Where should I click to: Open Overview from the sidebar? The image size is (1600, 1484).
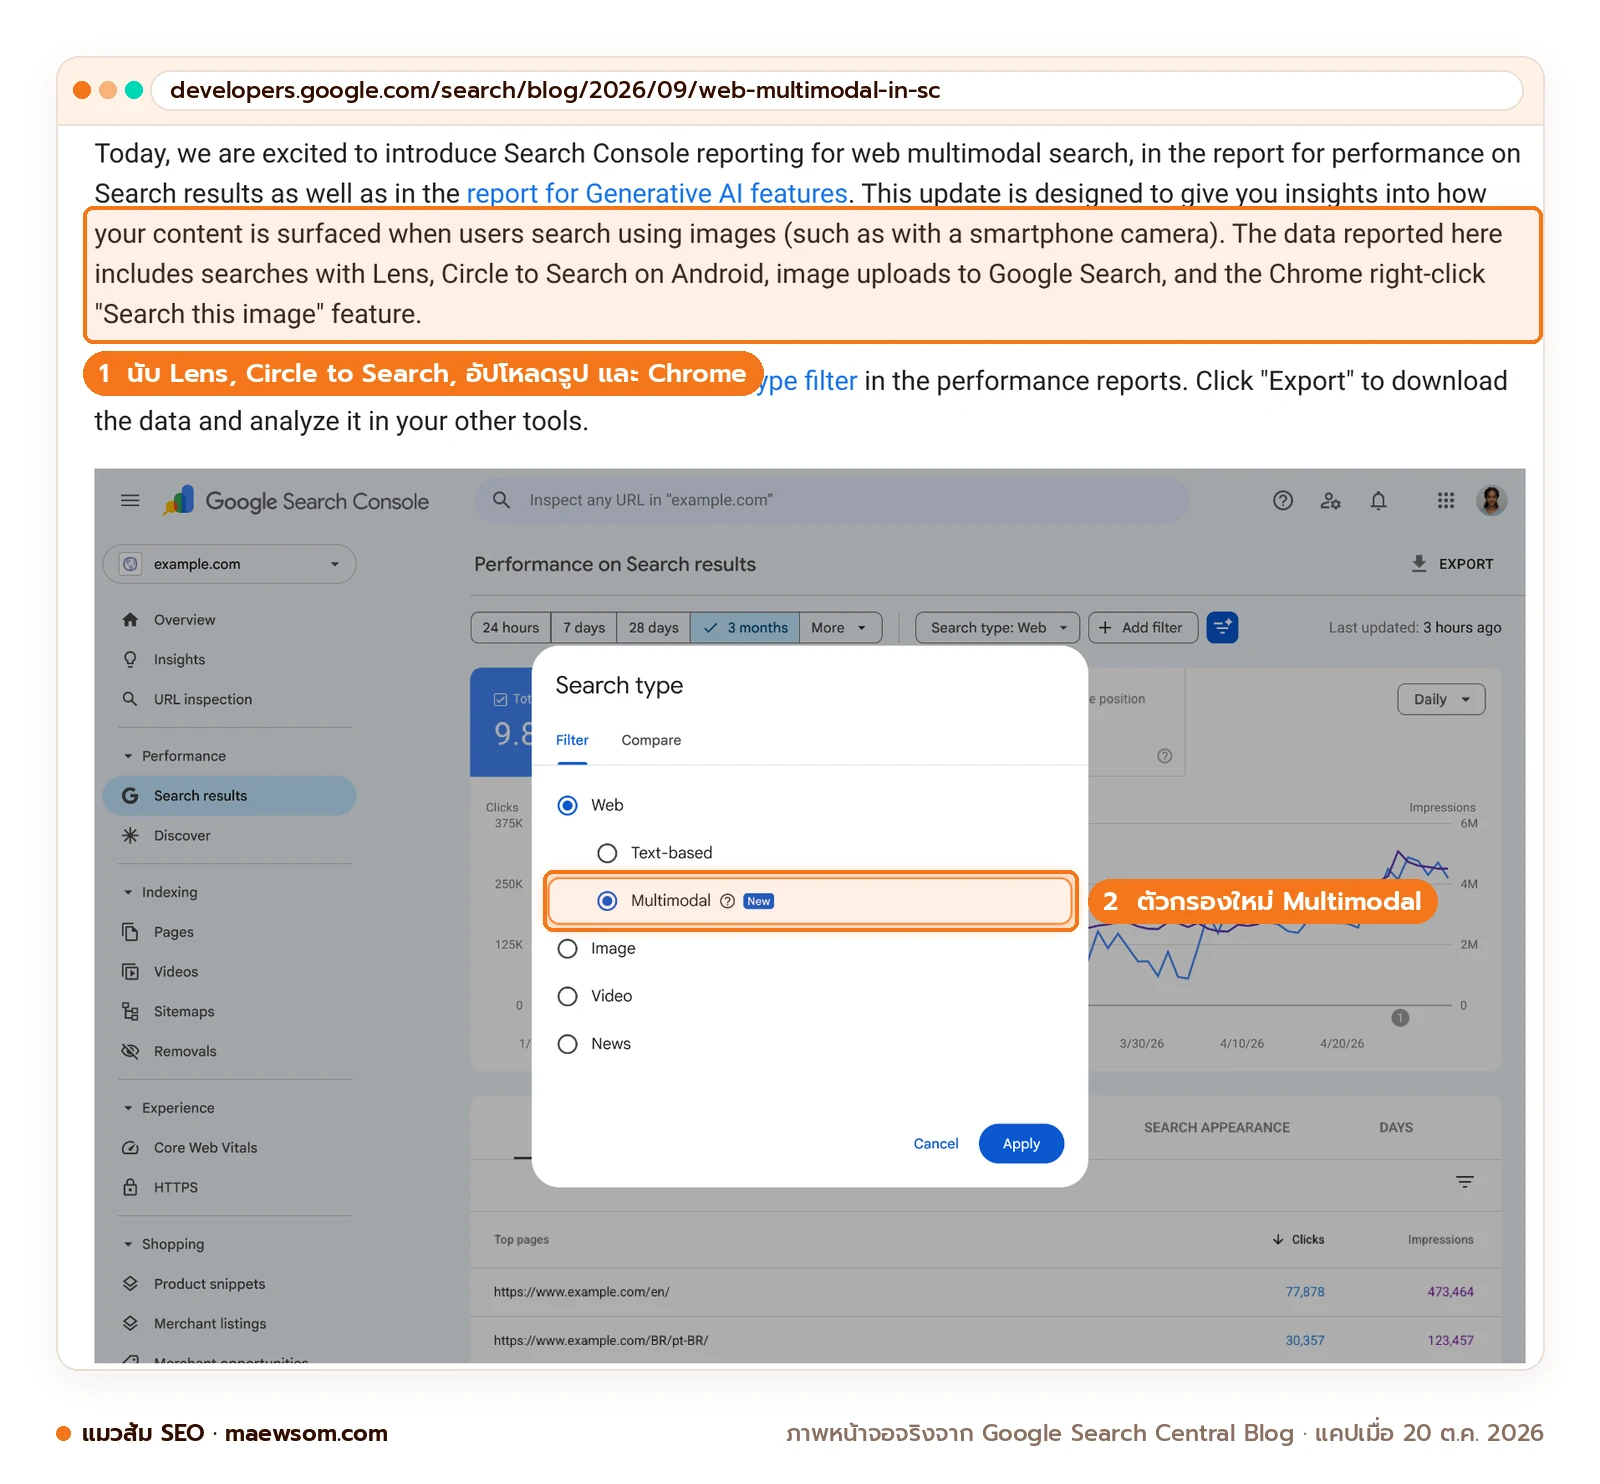(184, 620)
